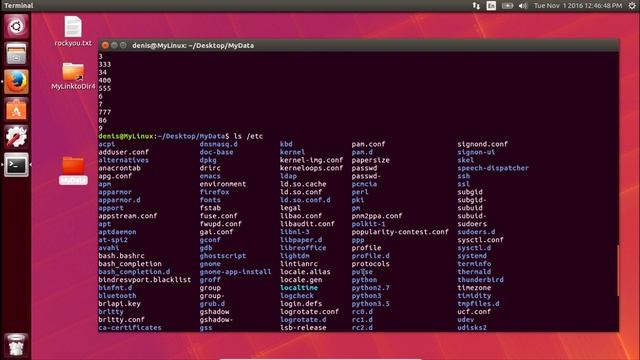Click 'gnome-app-install' directory name
Image resolution: width=640 pixels, height=360 pixels.
tap(235, 271)
